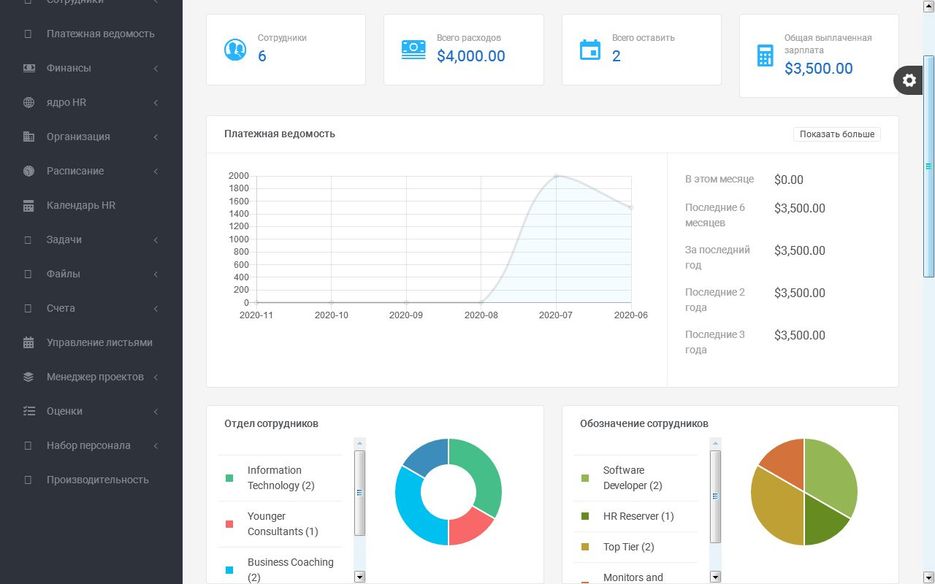Click the calendar icon beside Календарь HR
The height and width of the screenshot is (584, 935).
(x=28, y=205)
